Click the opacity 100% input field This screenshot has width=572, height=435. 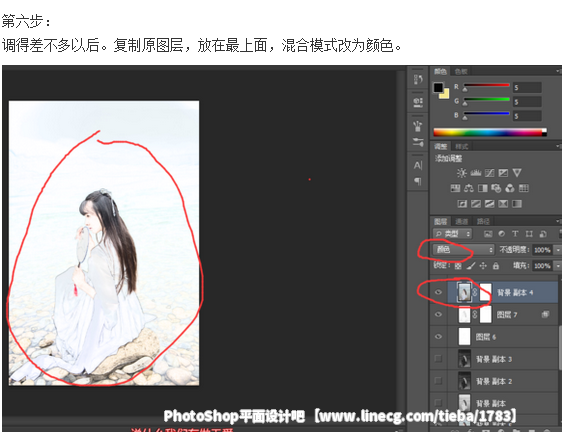543,250
